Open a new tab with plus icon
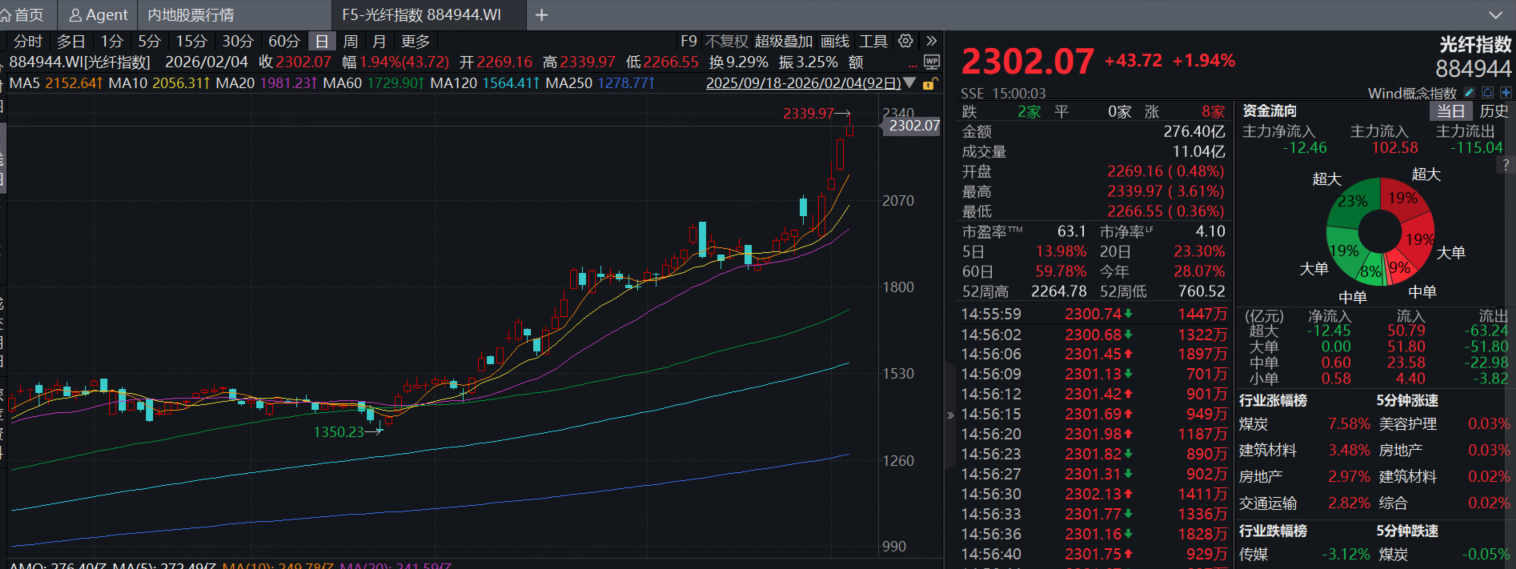The width and height of the screenshot is (1516, 569). point(541,15)
